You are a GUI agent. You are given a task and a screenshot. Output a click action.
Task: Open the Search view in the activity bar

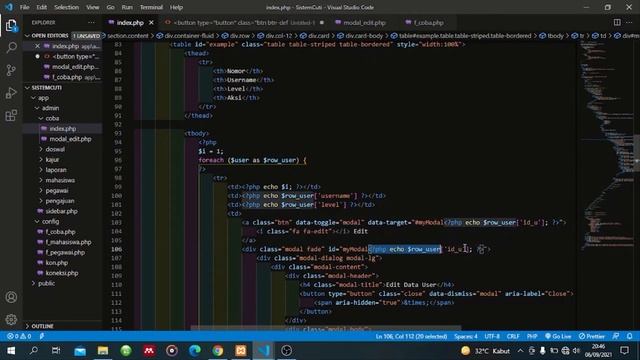click(x=11, y=48)
